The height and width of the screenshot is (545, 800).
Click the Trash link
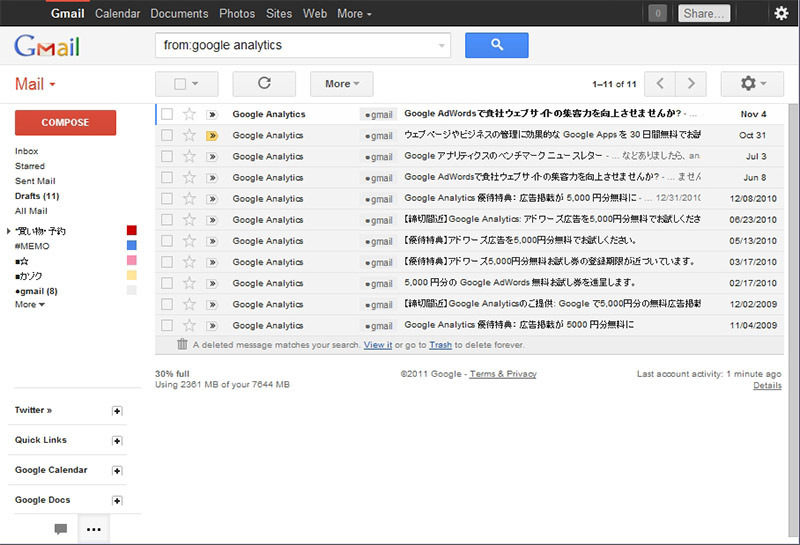pos(440,345)
